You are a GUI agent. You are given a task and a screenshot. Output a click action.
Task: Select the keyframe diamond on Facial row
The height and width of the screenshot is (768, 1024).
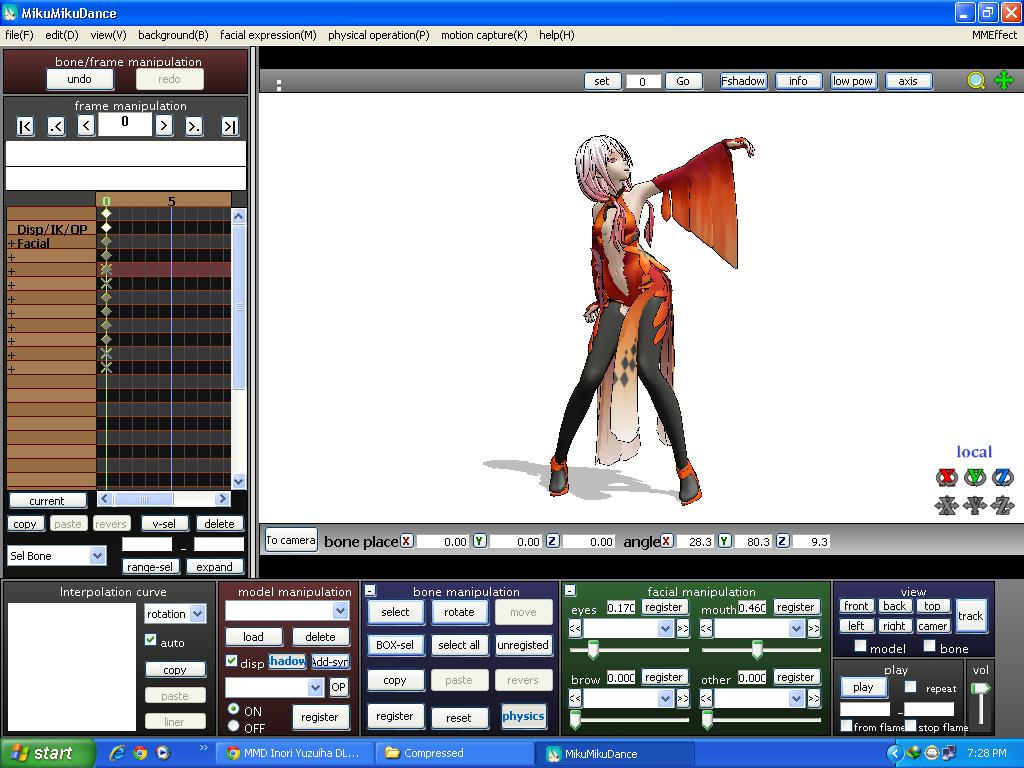[106, 242]
